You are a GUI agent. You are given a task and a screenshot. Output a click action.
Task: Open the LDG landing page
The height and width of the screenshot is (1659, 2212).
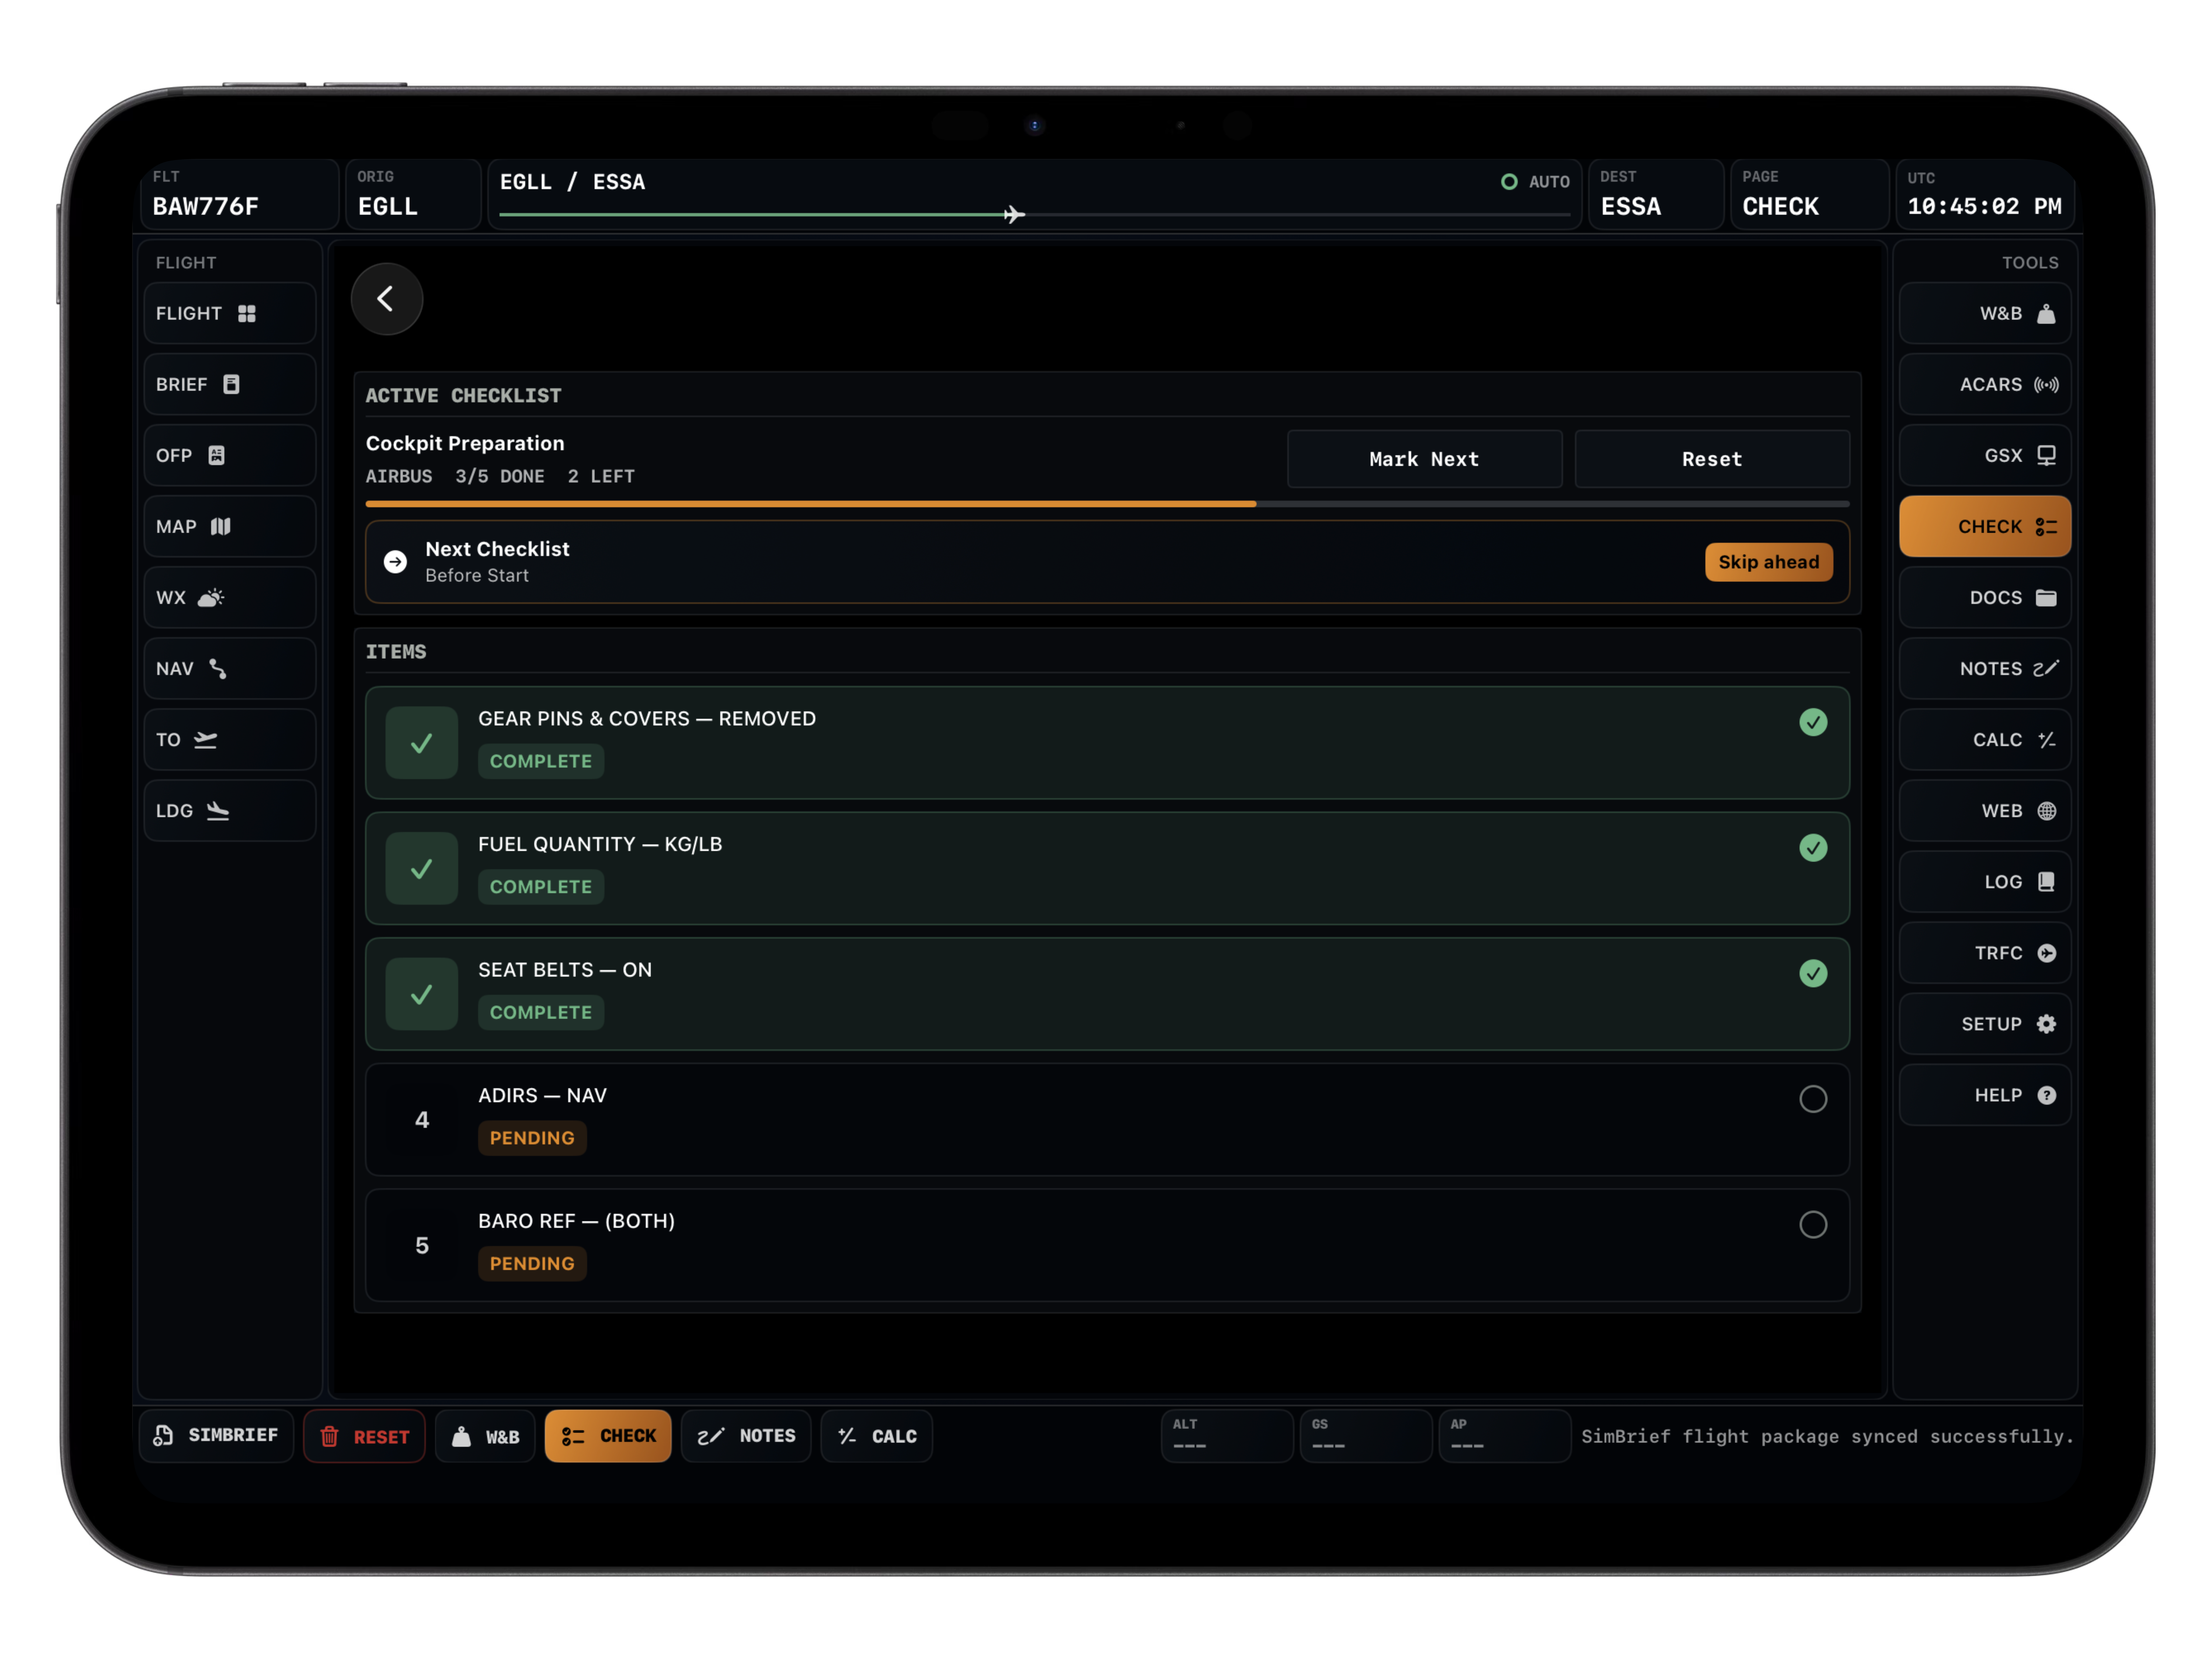coord(230,811)
